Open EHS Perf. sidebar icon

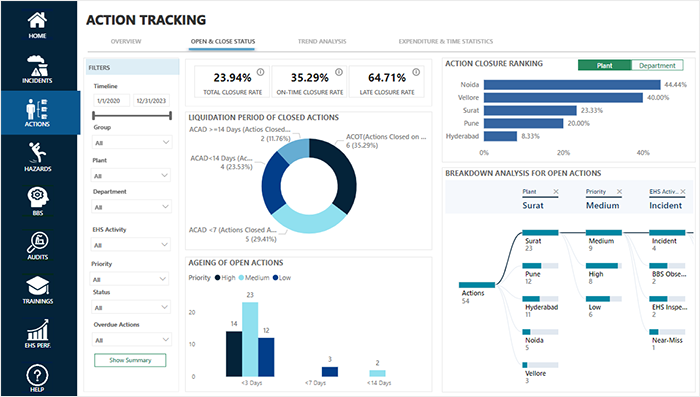click(x=38, y=334)
